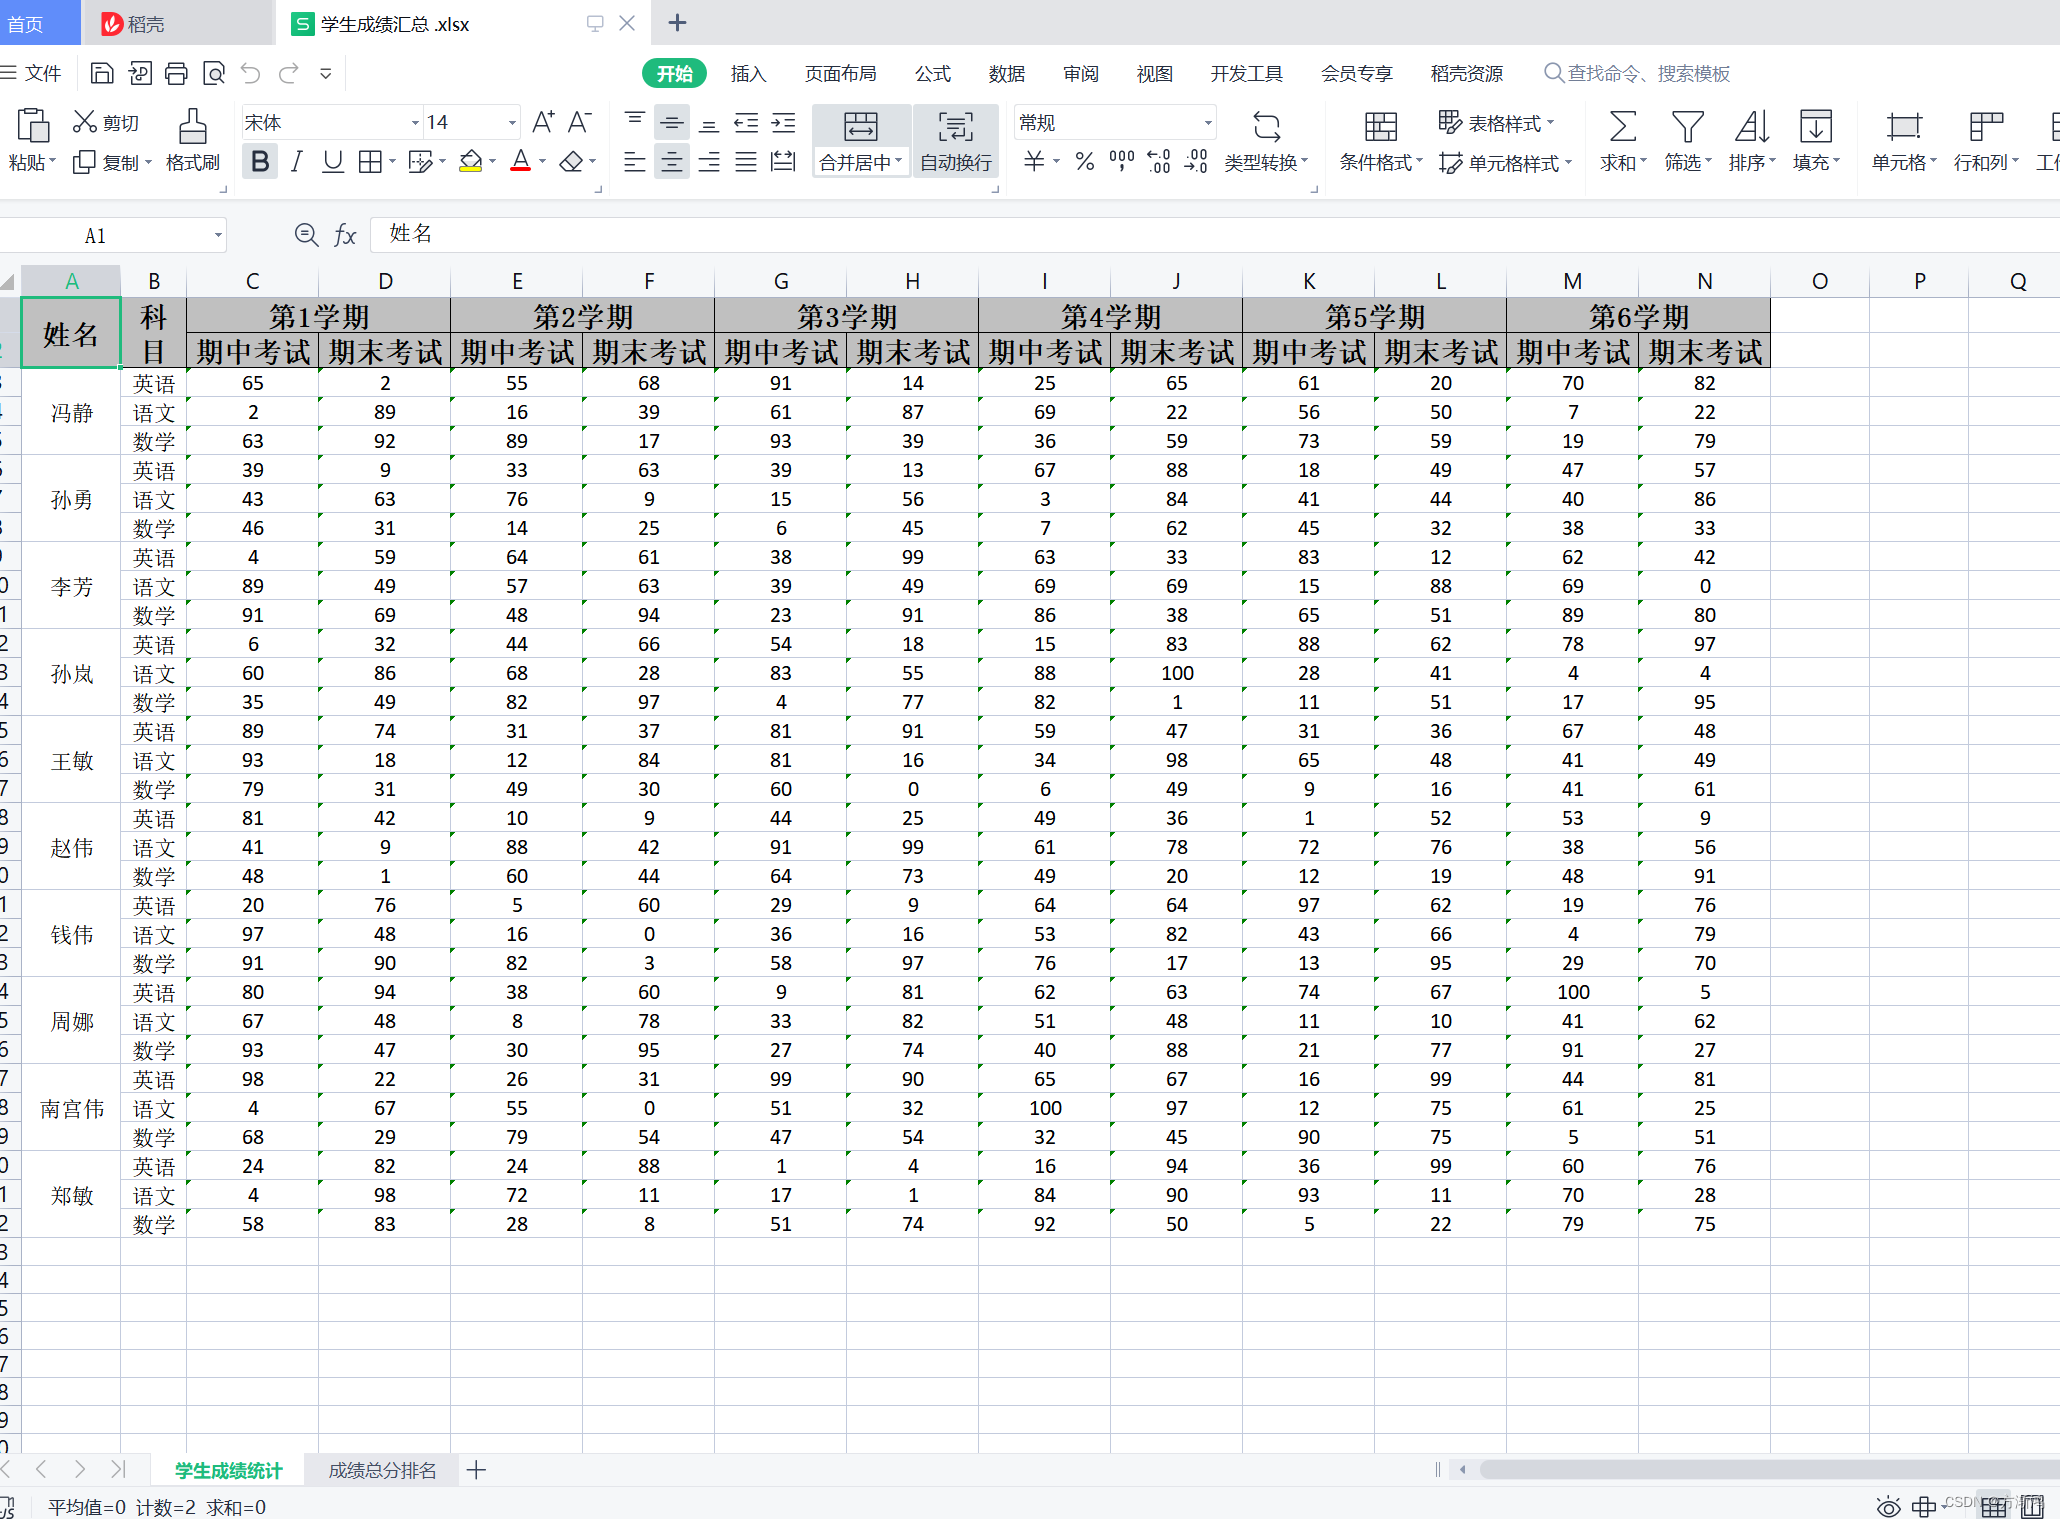The image size is (2060, 1519).
Task: Expand Table Styles (表格样式) dropdown
Action: (1551, 123)
